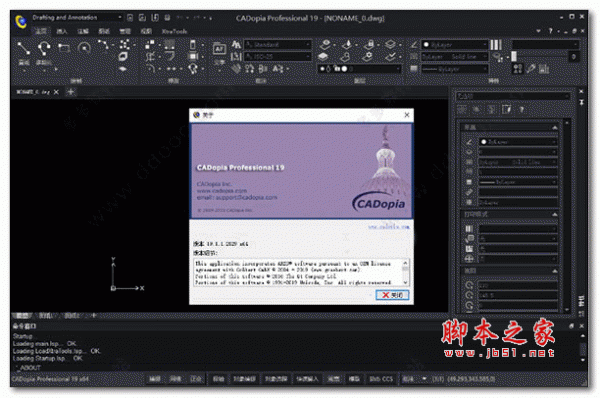
Task: Add a new drawing tab with plus
Action: [x=71, y=92]
